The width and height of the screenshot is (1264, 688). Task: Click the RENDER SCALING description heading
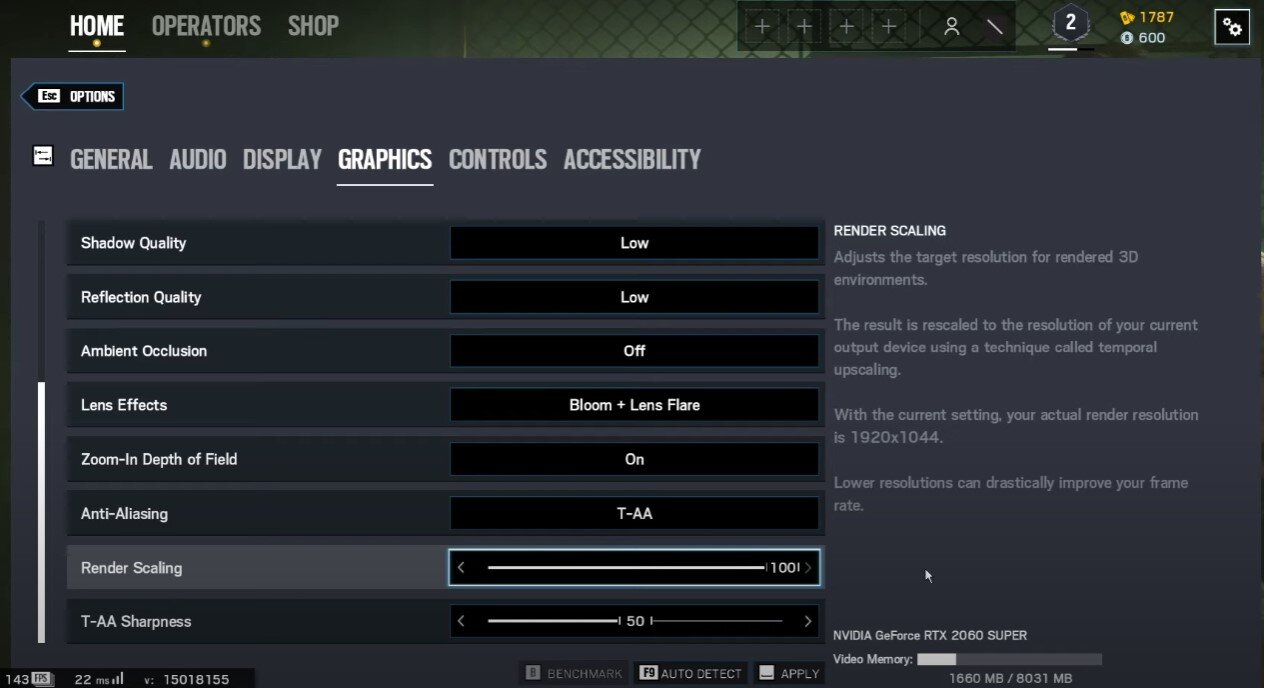(890, 231)
